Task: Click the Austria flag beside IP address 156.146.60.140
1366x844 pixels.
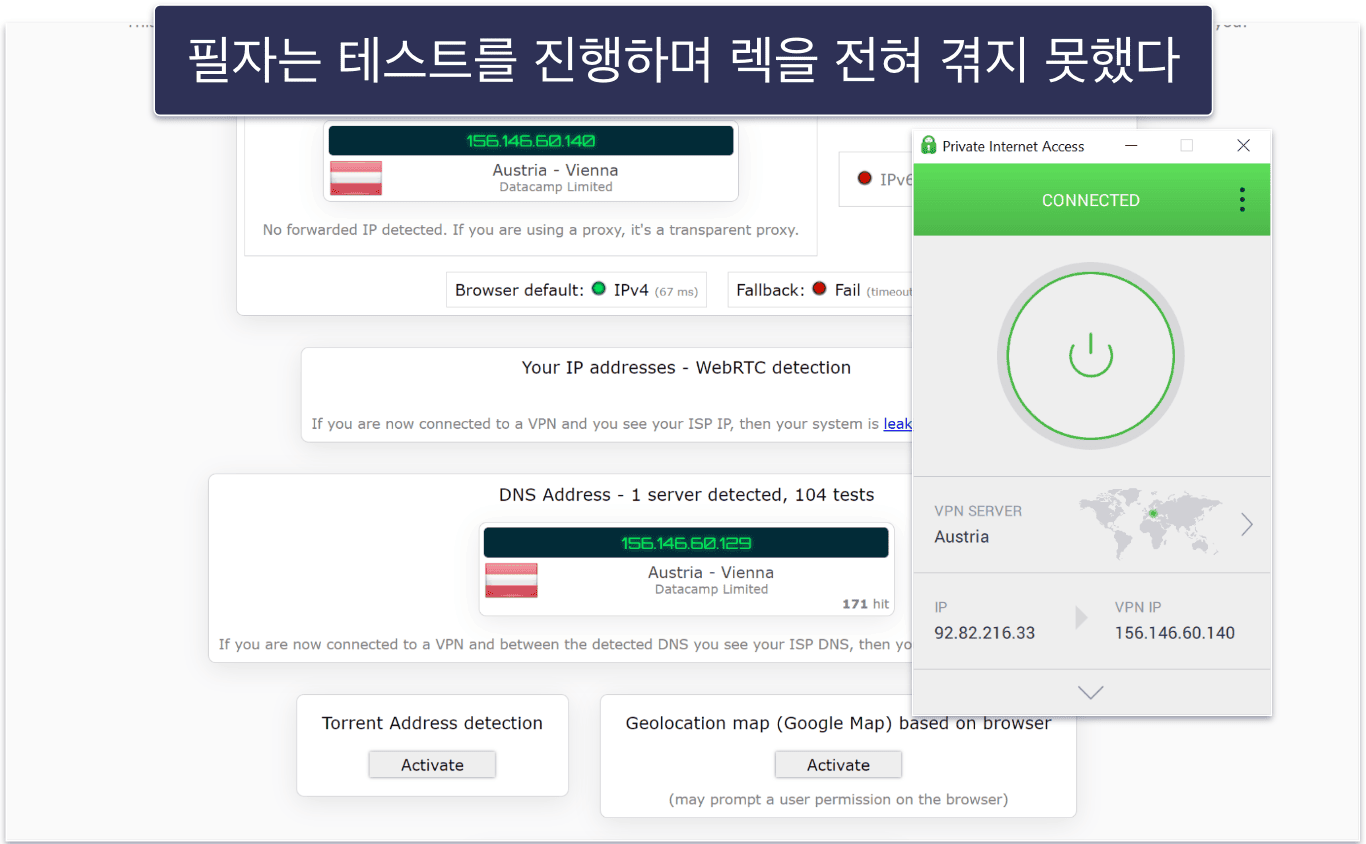Action: click(356, 178)
